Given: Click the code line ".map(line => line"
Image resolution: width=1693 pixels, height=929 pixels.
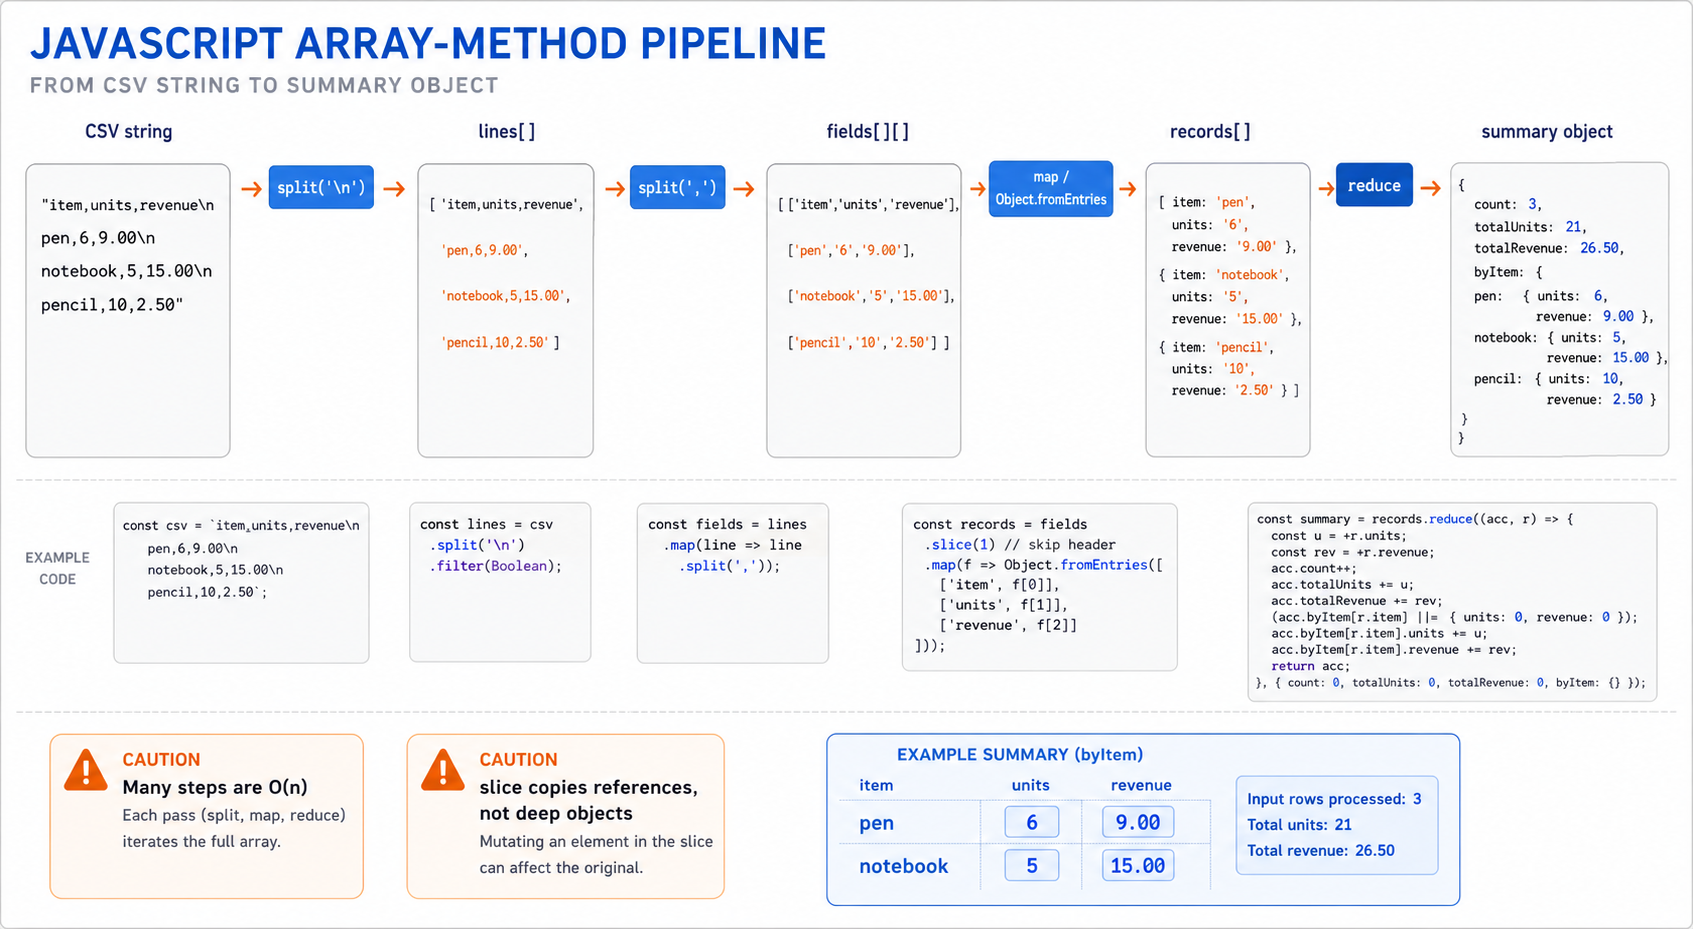Looking at the screenshot, I should click(732, 545).
